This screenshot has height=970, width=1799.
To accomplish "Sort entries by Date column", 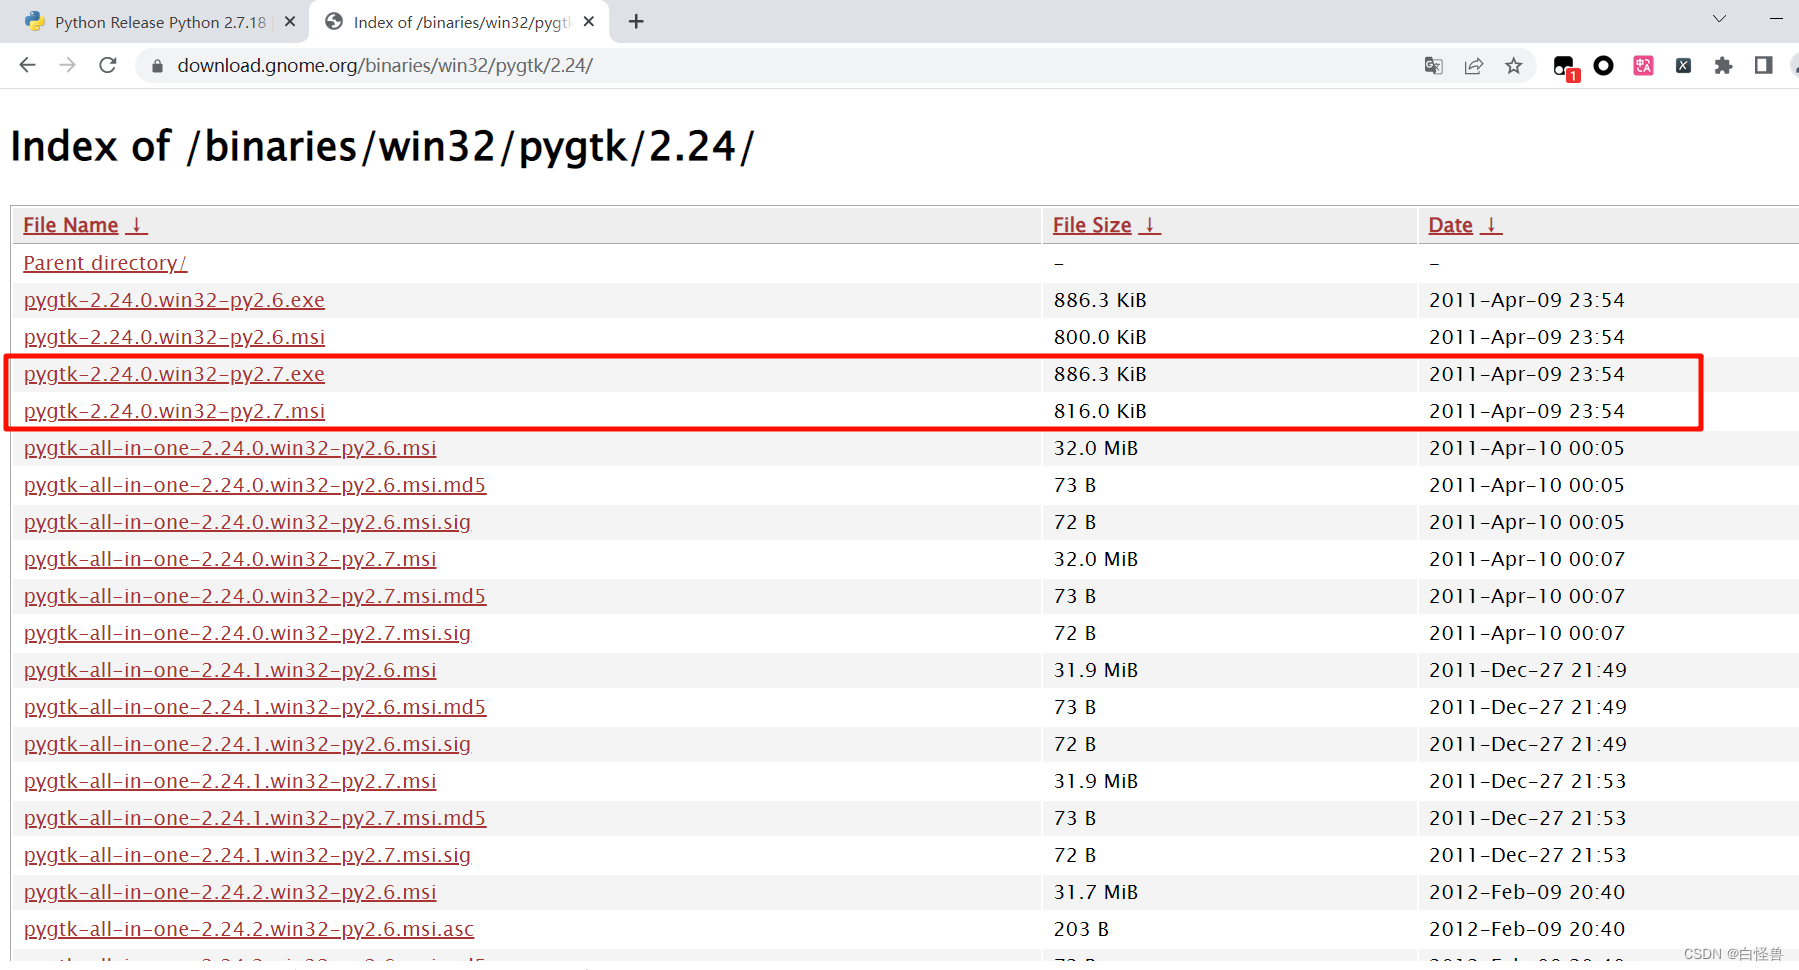I will coord(1450,224).
